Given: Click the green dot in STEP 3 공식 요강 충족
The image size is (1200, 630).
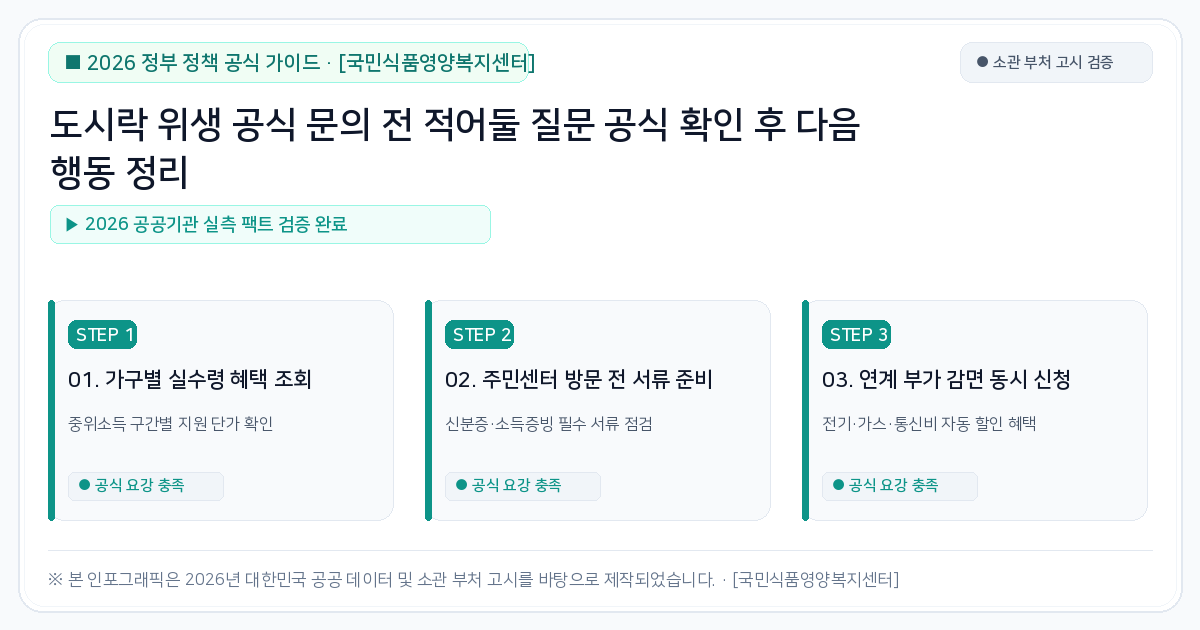Looking at the screenshot, I should (x=838, y=485).
